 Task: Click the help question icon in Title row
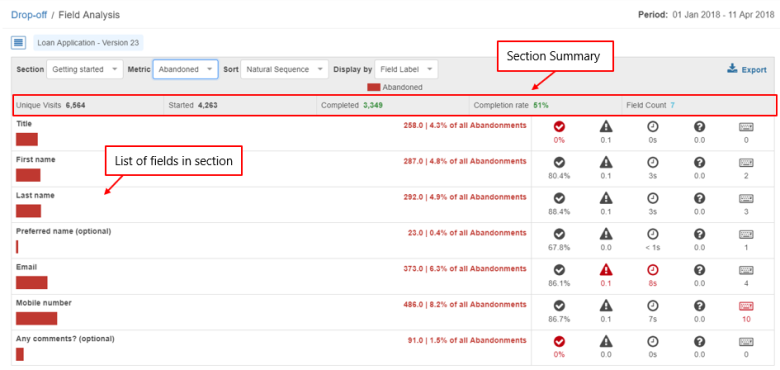pyautogui.click(x=699, y=127)
